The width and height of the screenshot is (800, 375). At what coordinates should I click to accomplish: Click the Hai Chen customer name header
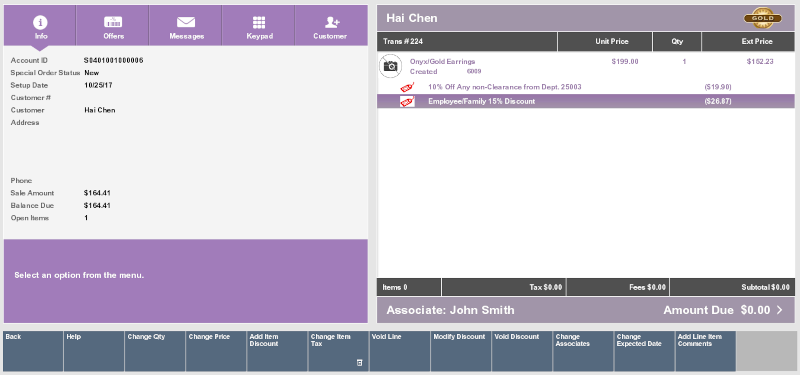[x=412, y=18]
